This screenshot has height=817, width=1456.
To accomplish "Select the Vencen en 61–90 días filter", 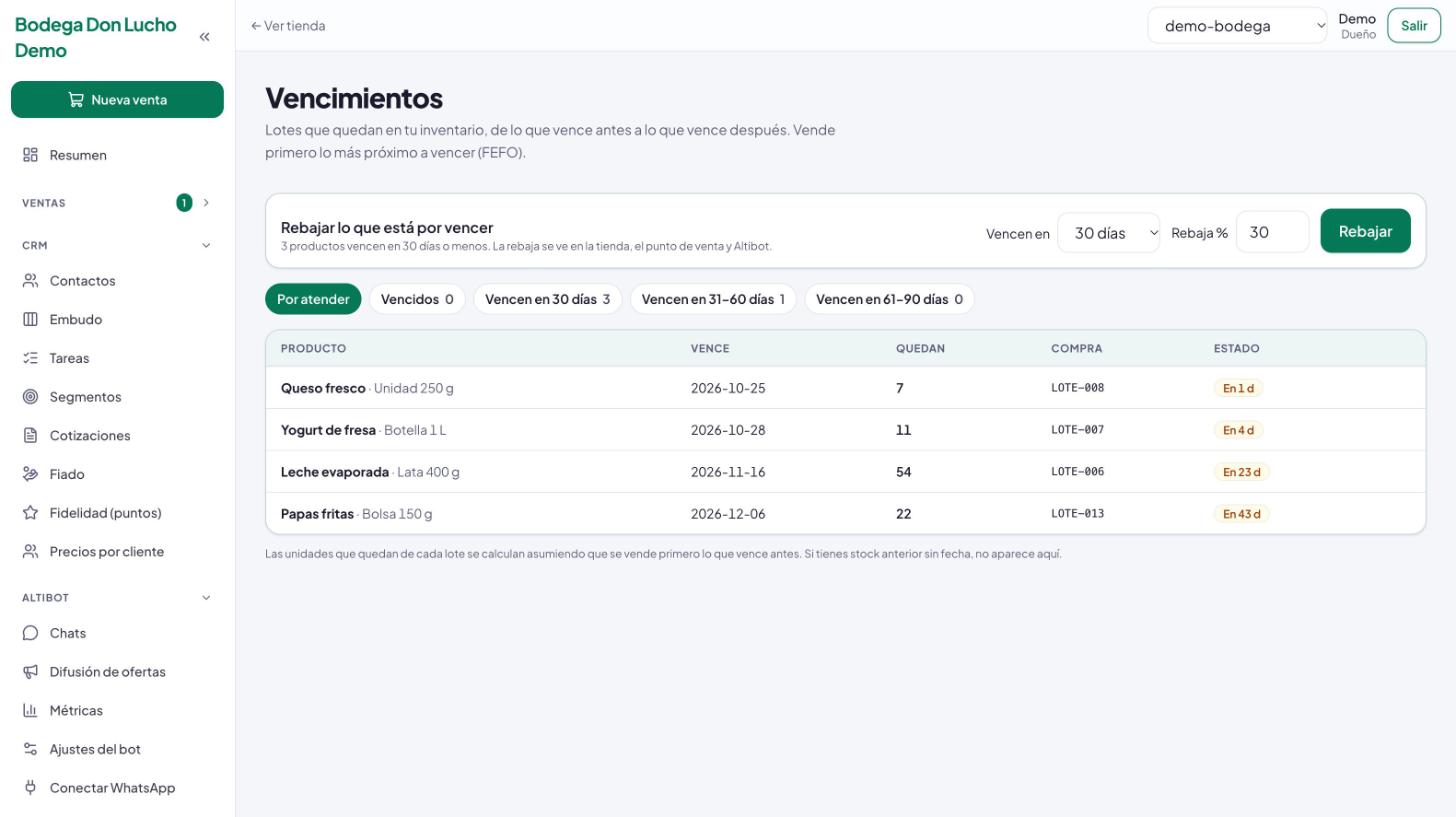I will pyautogui.click(x=889, y=299).
